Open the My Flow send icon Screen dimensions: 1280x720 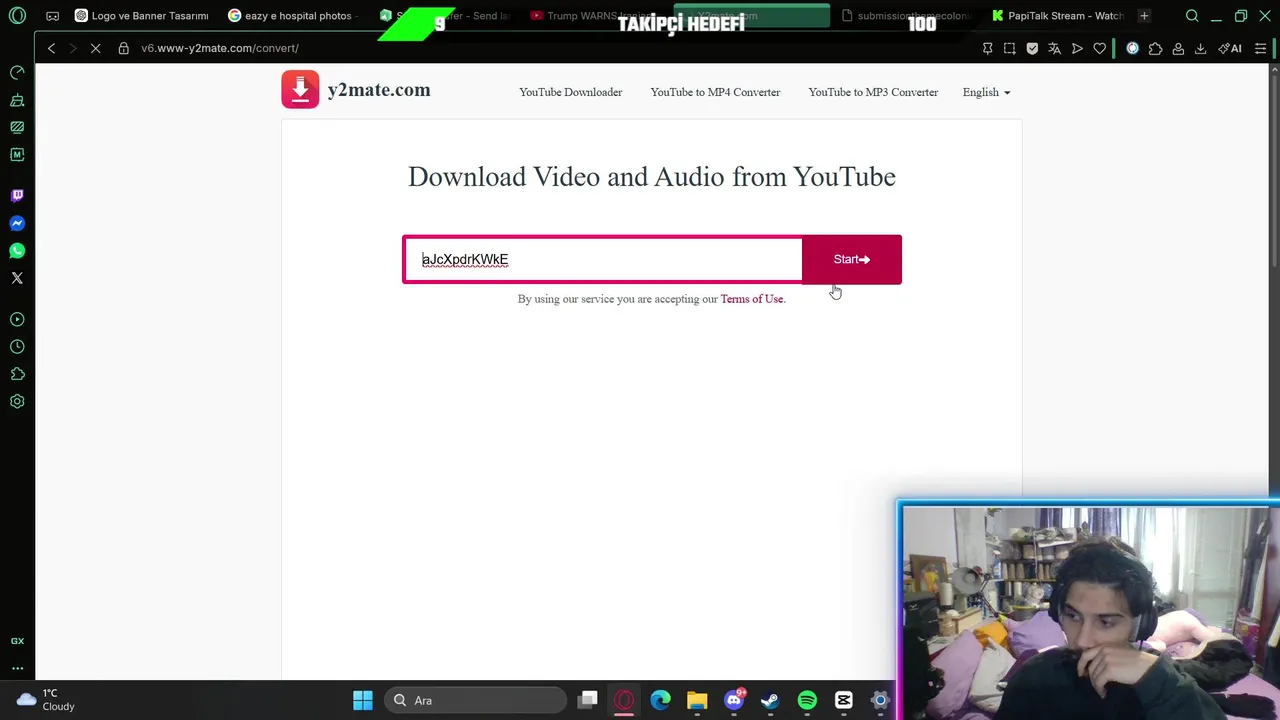coord(1077,48)
